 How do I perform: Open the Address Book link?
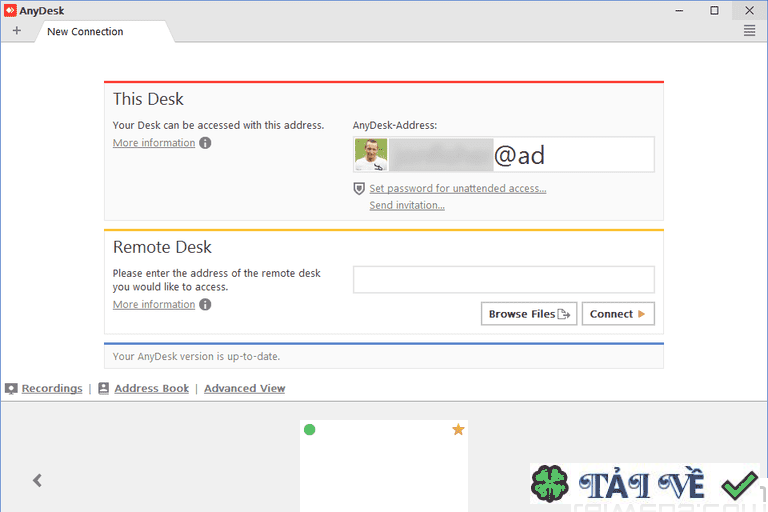(151, 389)
